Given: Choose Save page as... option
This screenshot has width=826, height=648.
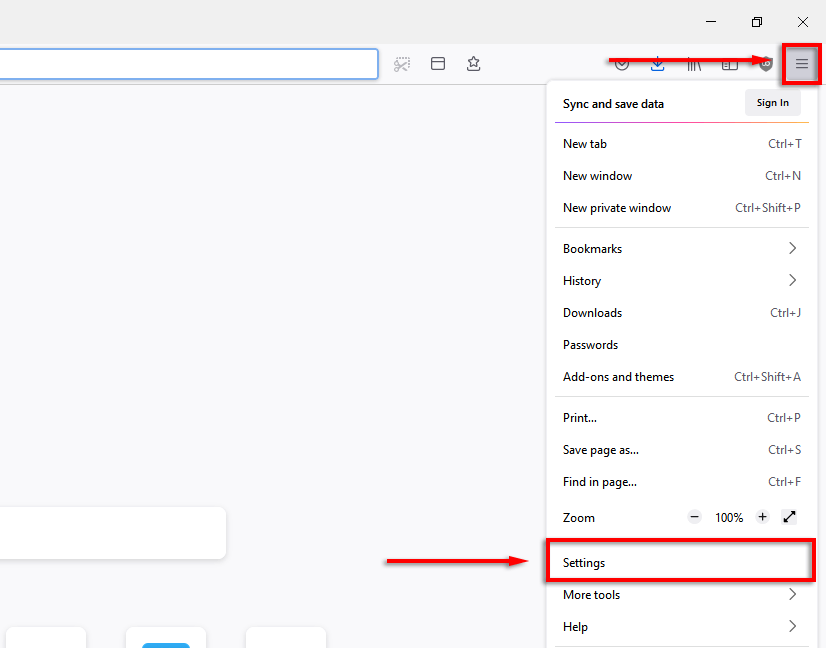Looking at the screenshot, I should point(682,450).
